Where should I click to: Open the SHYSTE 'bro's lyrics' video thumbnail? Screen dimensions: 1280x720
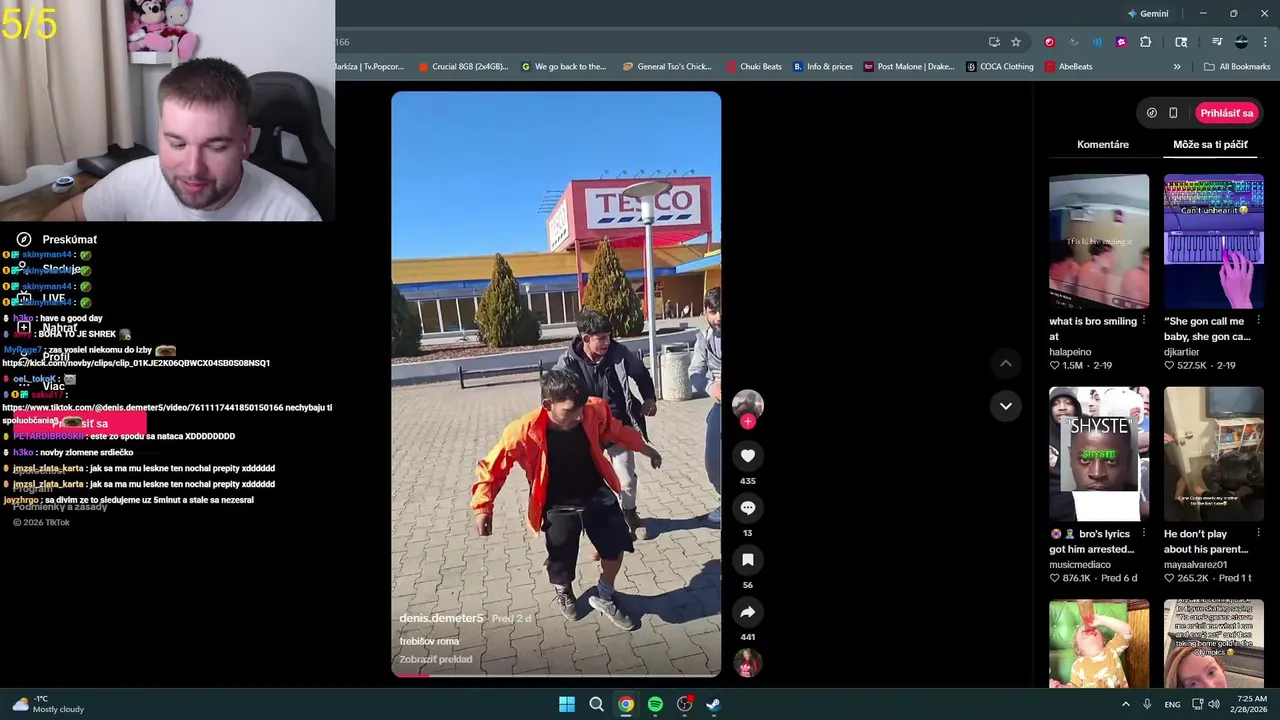tap(1099, 454)
